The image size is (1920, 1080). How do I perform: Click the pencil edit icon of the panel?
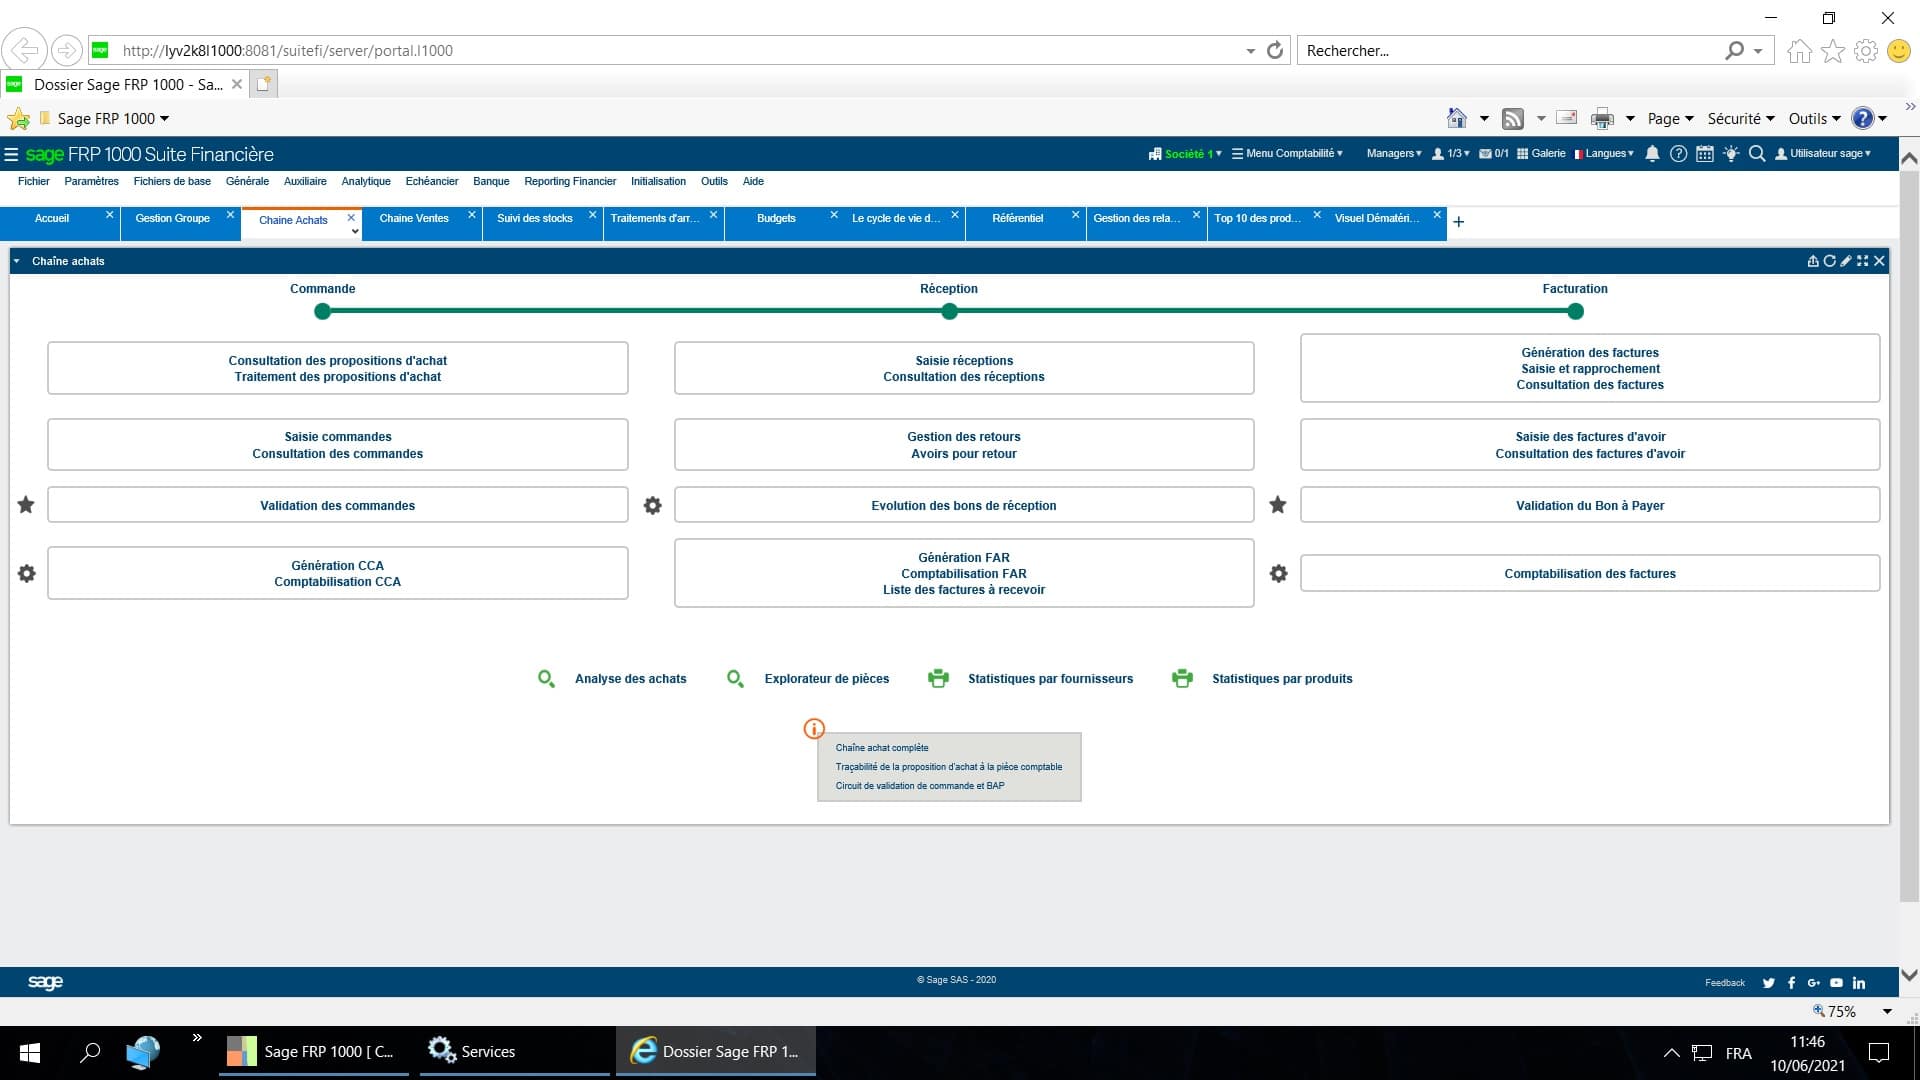point(1846,261)
